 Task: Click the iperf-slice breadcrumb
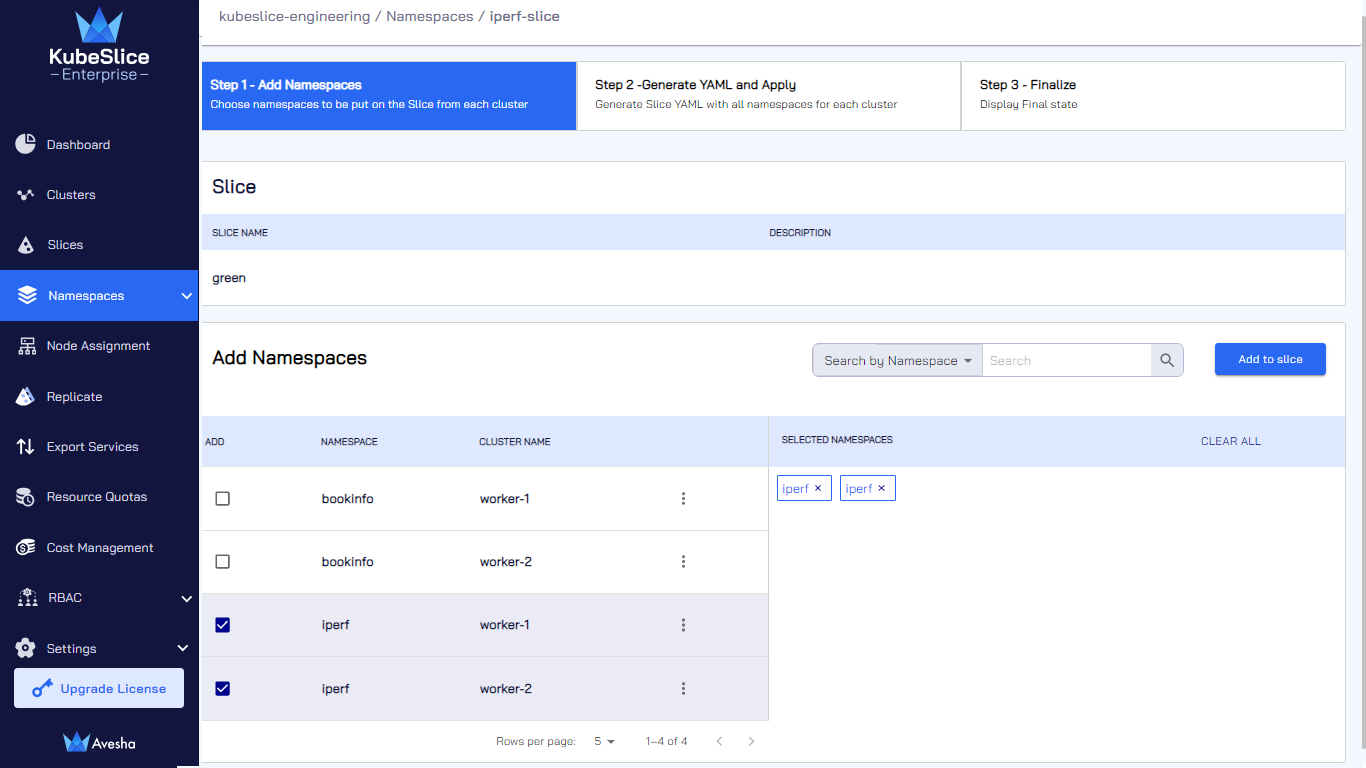click(x=525, y=17)
